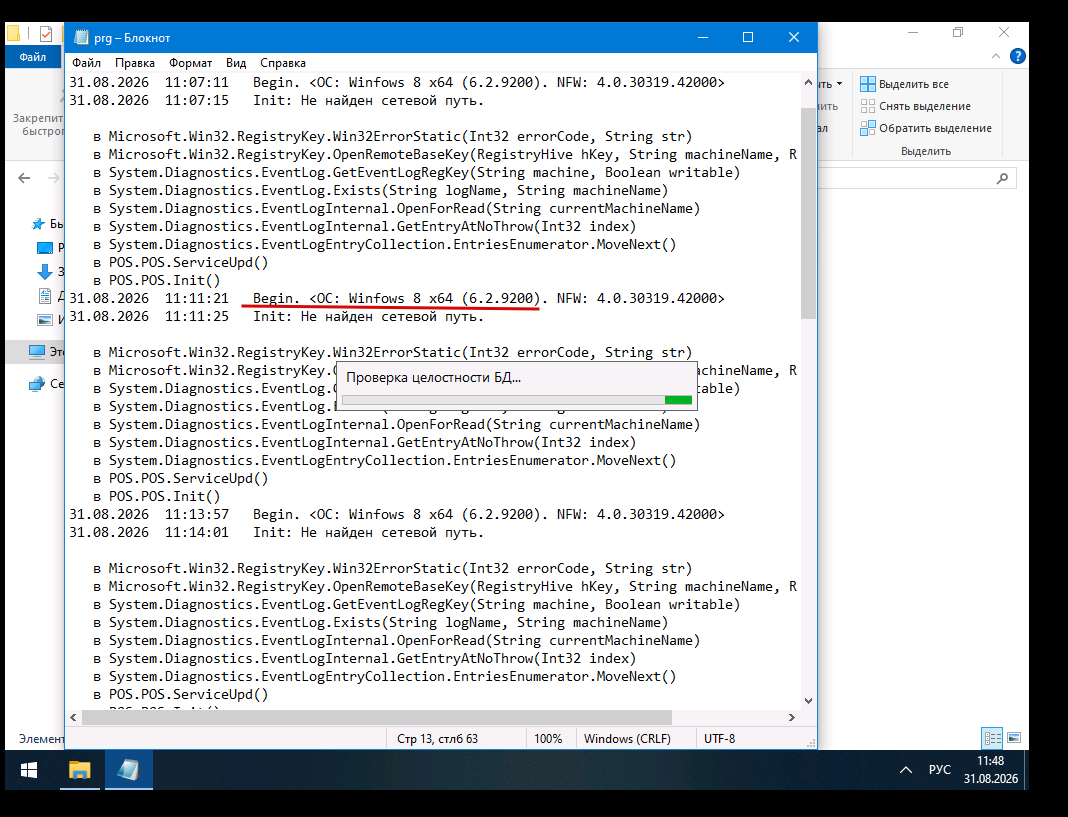Click the Invert selection icon
The height and width of the screenshot is (817, 1068).
point(868,127)
